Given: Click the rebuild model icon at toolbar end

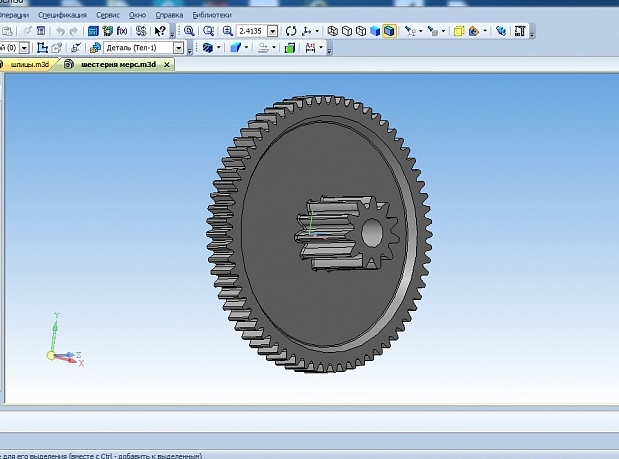Looking at the screenshot, I should pyautogui.click(x=520, y=31).
